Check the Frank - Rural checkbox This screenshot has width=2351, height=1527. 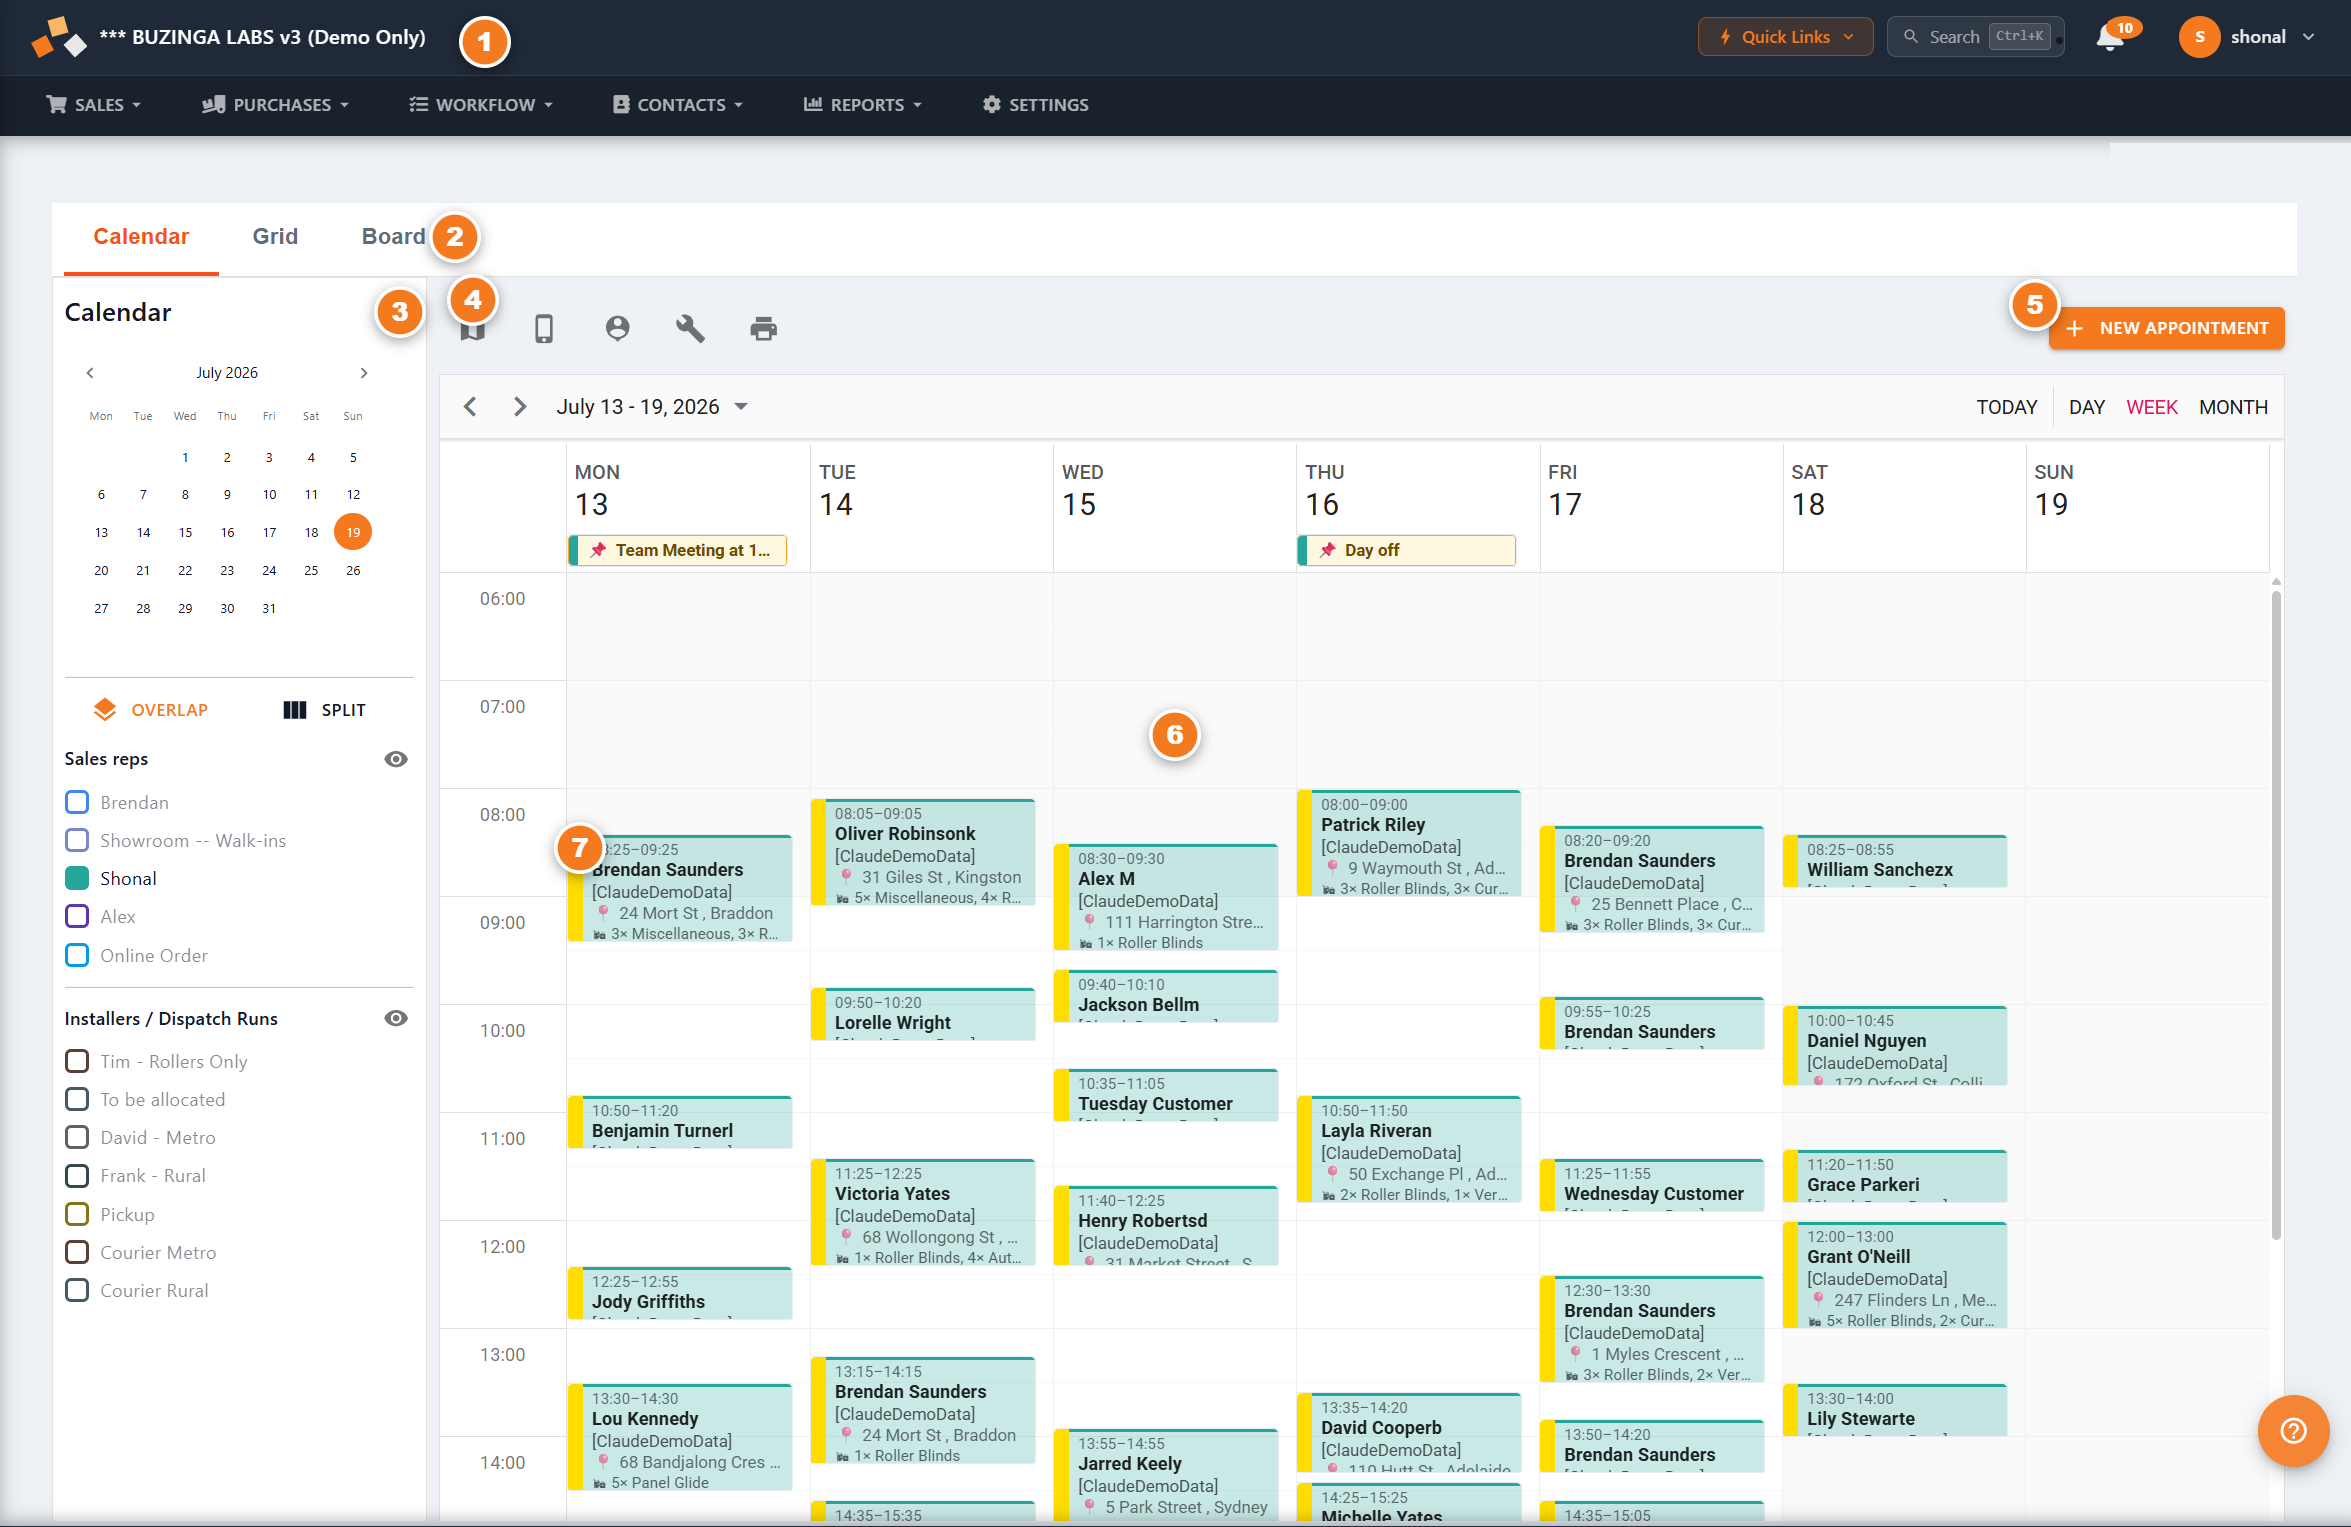pos(77,1176)
